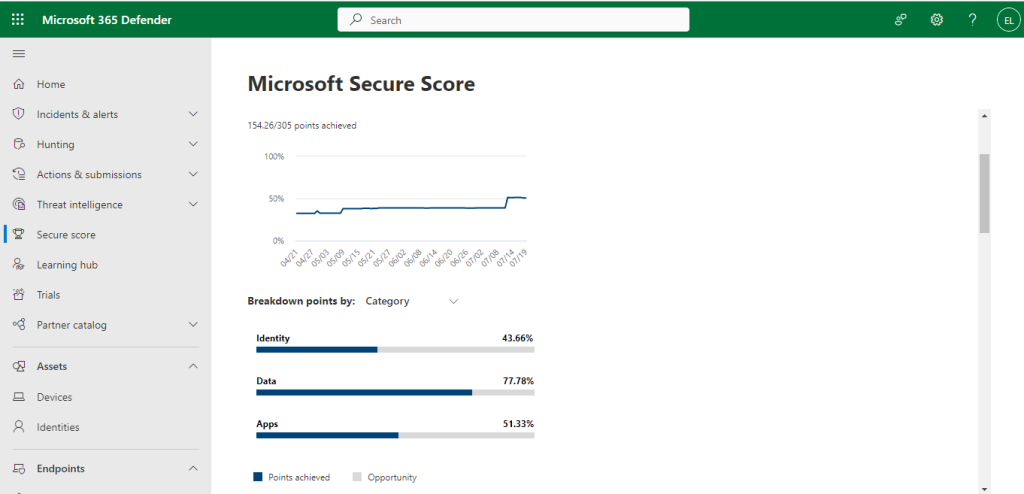Screen dimensions: 1024x494
Task: Open the Breakdown points by Category dropdown
Action: [412, 301]
